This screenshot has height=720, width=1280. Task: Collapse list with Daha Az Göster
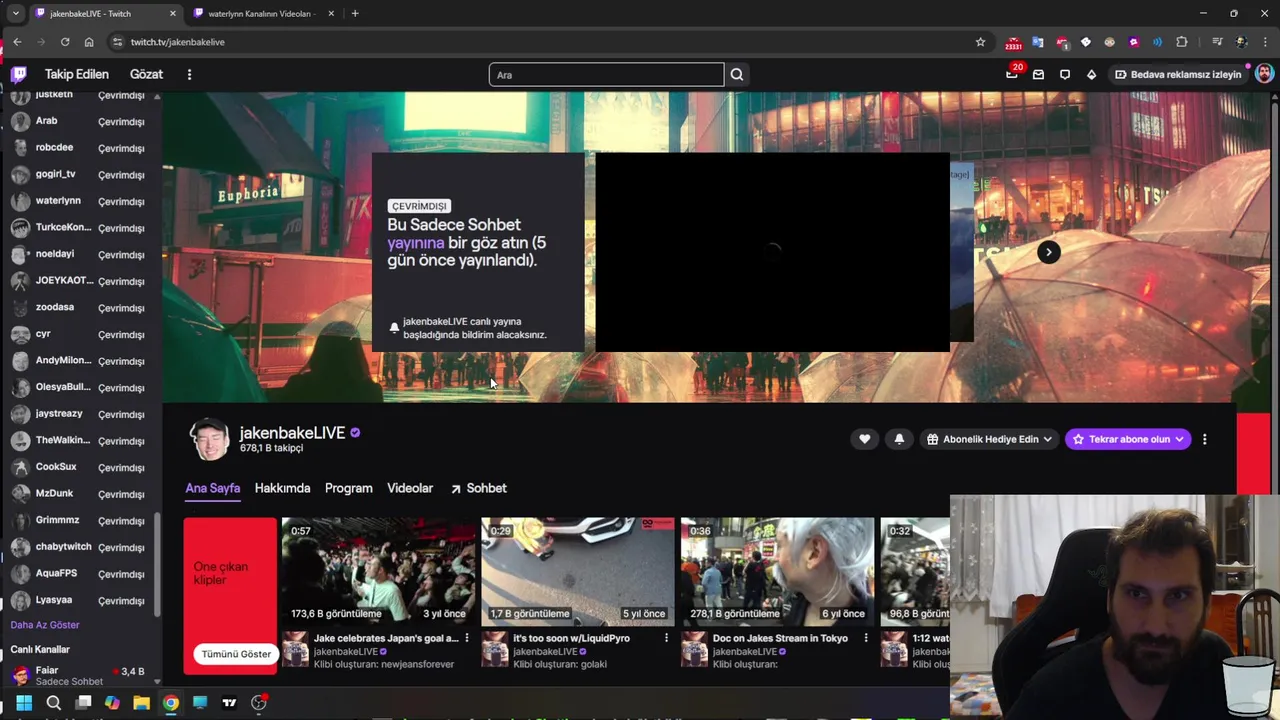(45, 625)
